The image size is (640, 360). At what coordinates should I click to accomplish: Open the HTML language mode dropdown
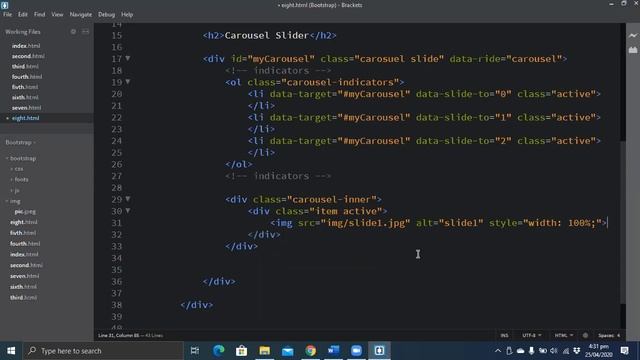[x=564, y=335]
